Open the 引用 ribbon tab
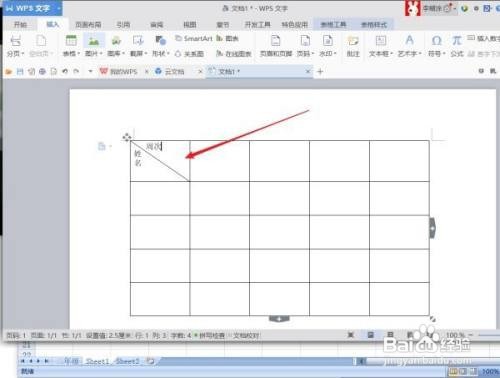This screenshot has width=500, height=378. click(123, 25)
